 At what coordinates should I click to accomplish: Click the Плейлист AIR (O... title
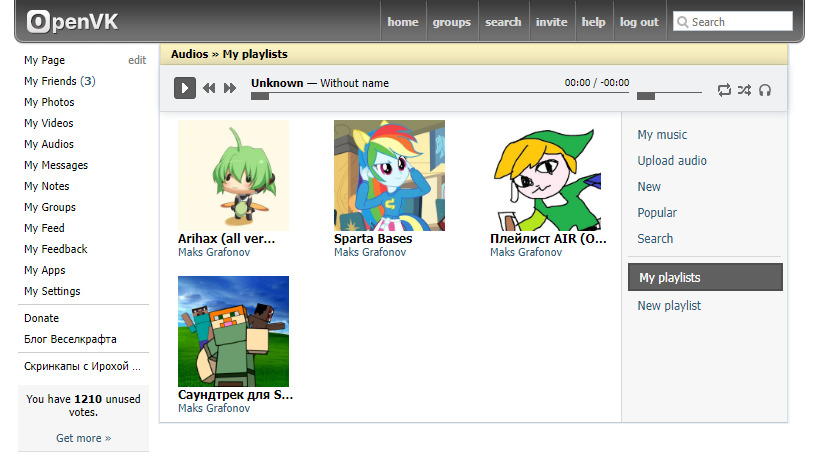(x=548, y=239)
